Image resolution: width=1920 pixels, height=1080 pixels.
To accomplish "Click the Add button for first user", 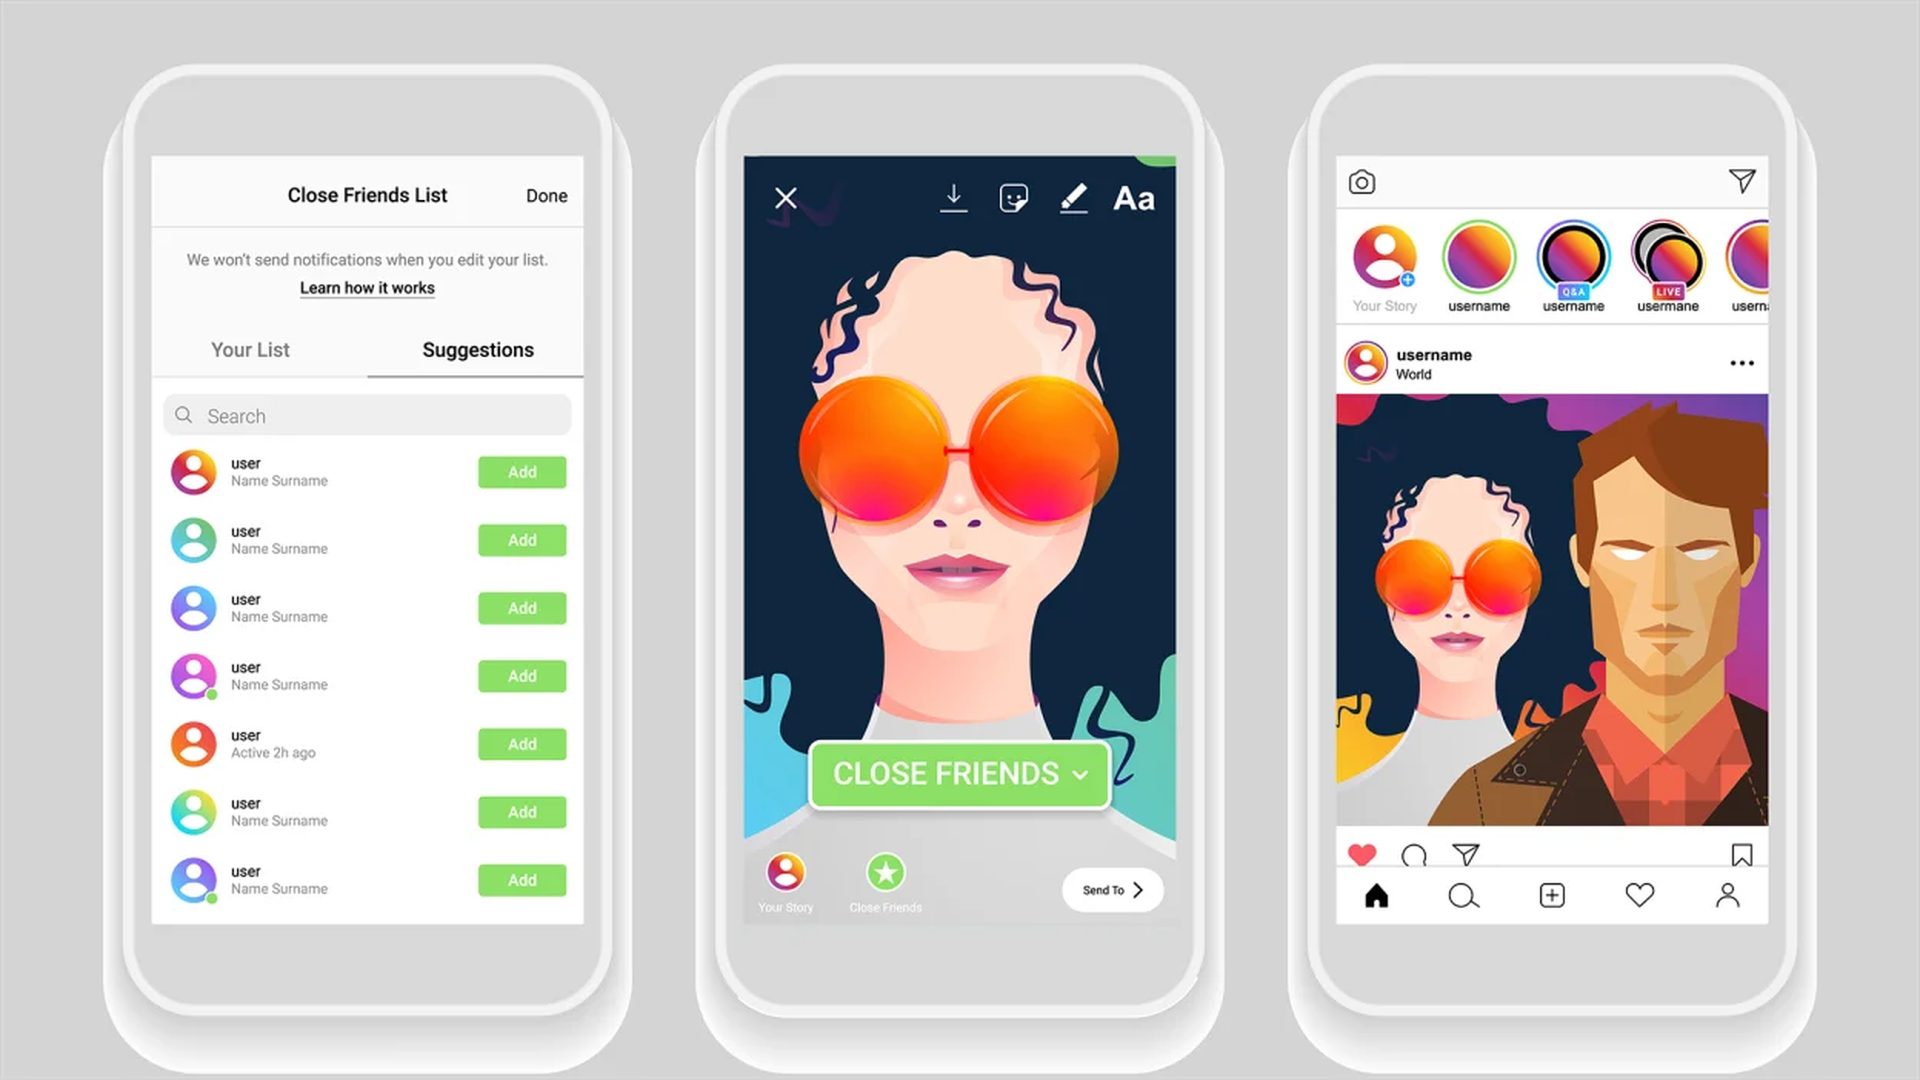I will (x=522, y=472).
